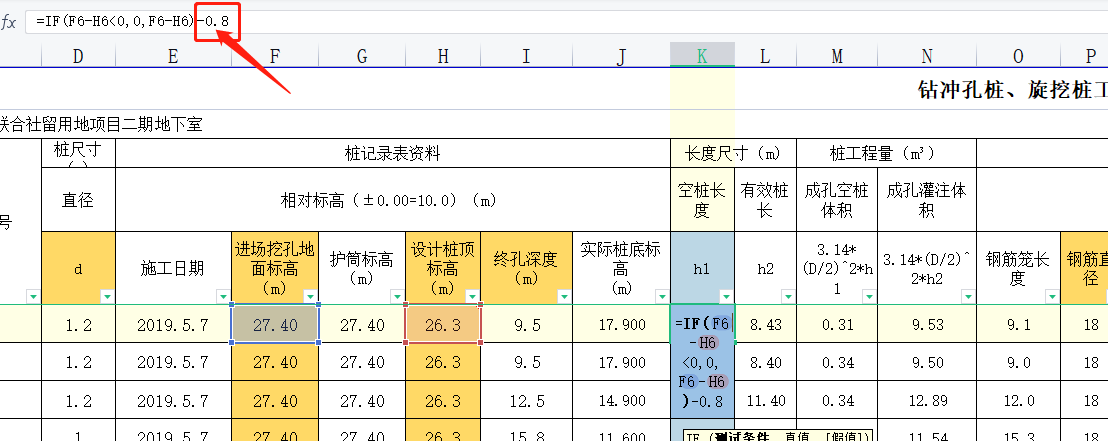This screenshot has width=1108, height=441.
Task: Select column D header
Action: click(x=78, y=56)
